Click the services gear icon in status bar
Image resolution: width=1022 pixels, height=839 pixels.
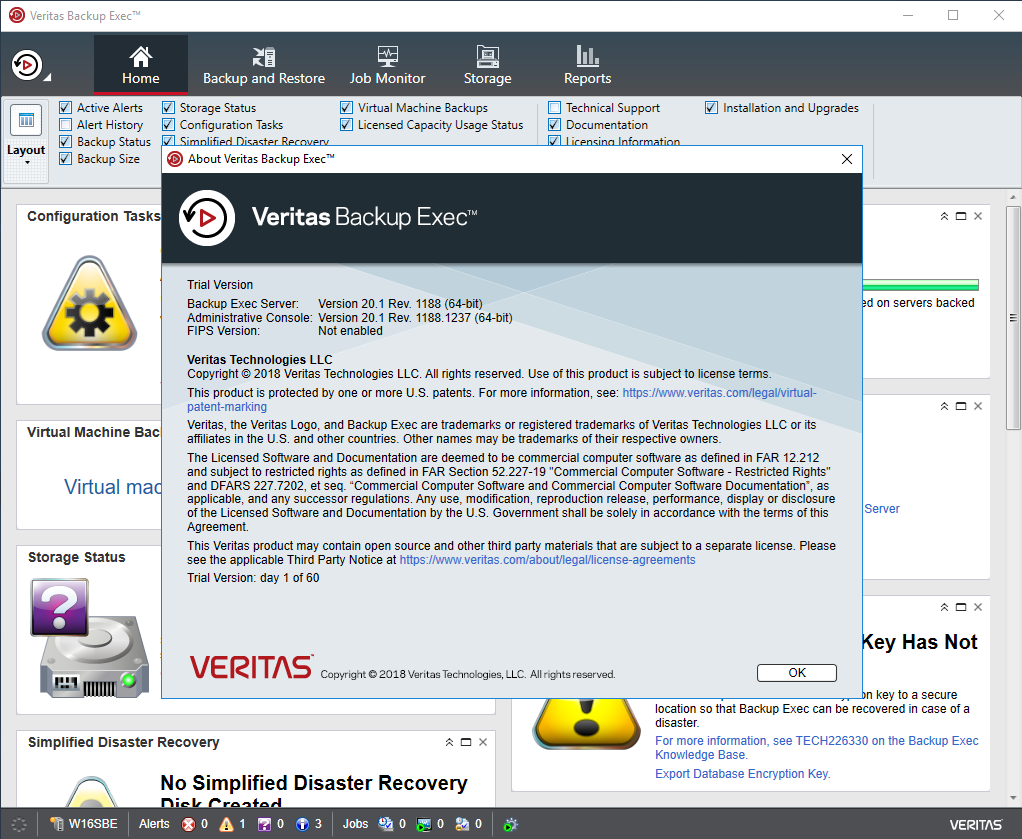510,824
